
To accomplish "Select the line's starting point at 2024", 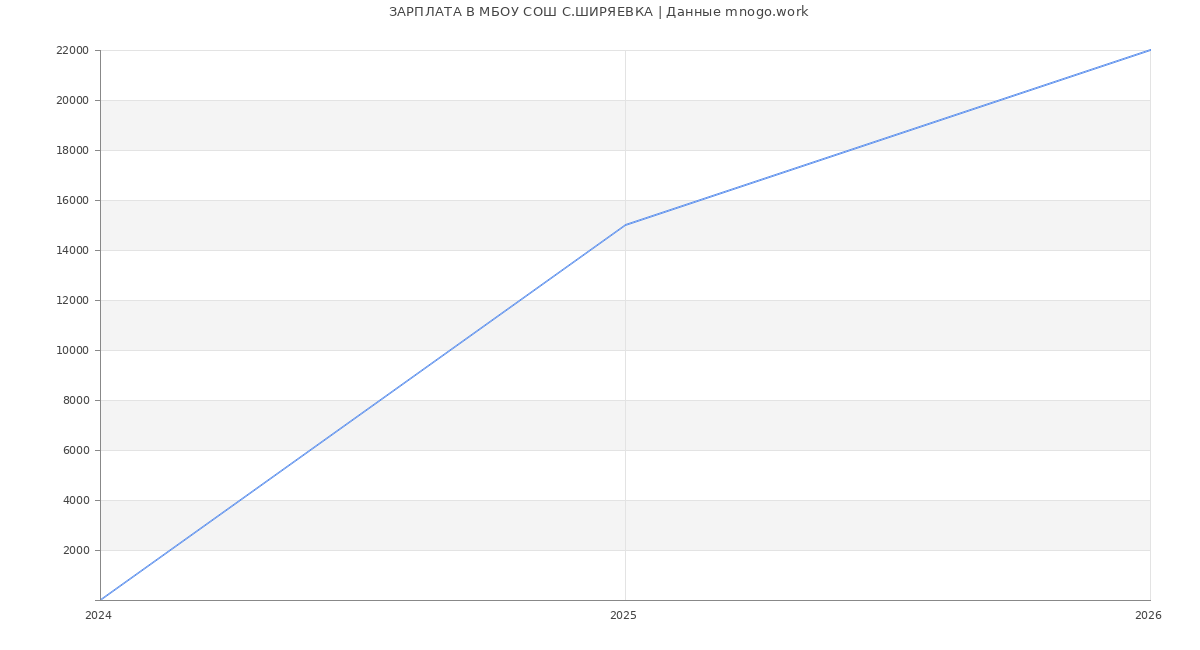I will point(100,600).
